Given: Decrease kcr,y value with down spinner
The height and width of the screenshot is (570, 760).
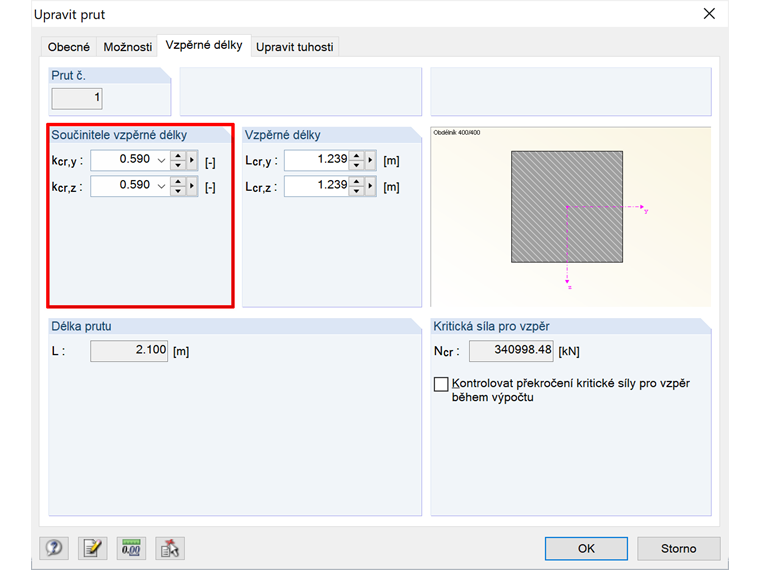Looking at the screenshot, I should click(178, 165).
